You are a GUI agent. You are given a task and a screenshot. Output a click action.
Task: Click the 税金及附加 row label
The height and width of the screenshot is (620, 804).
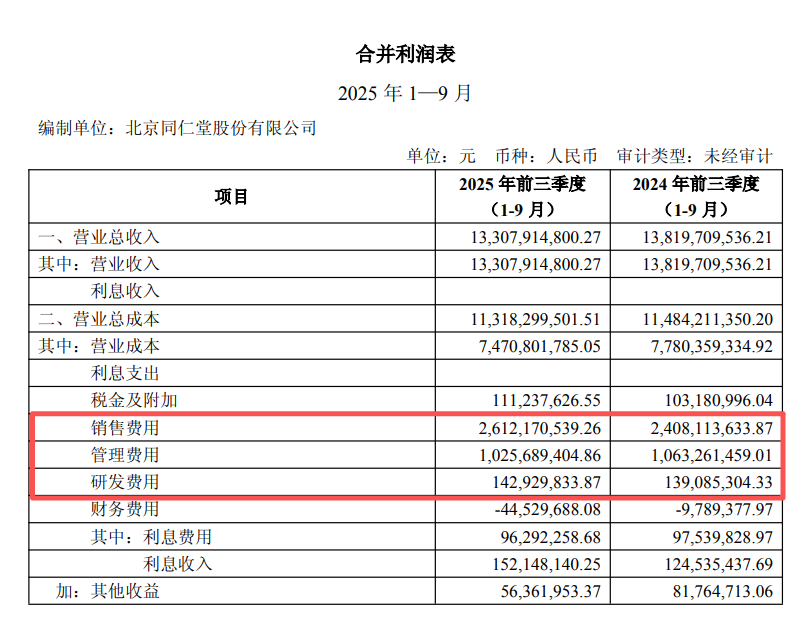134,401
